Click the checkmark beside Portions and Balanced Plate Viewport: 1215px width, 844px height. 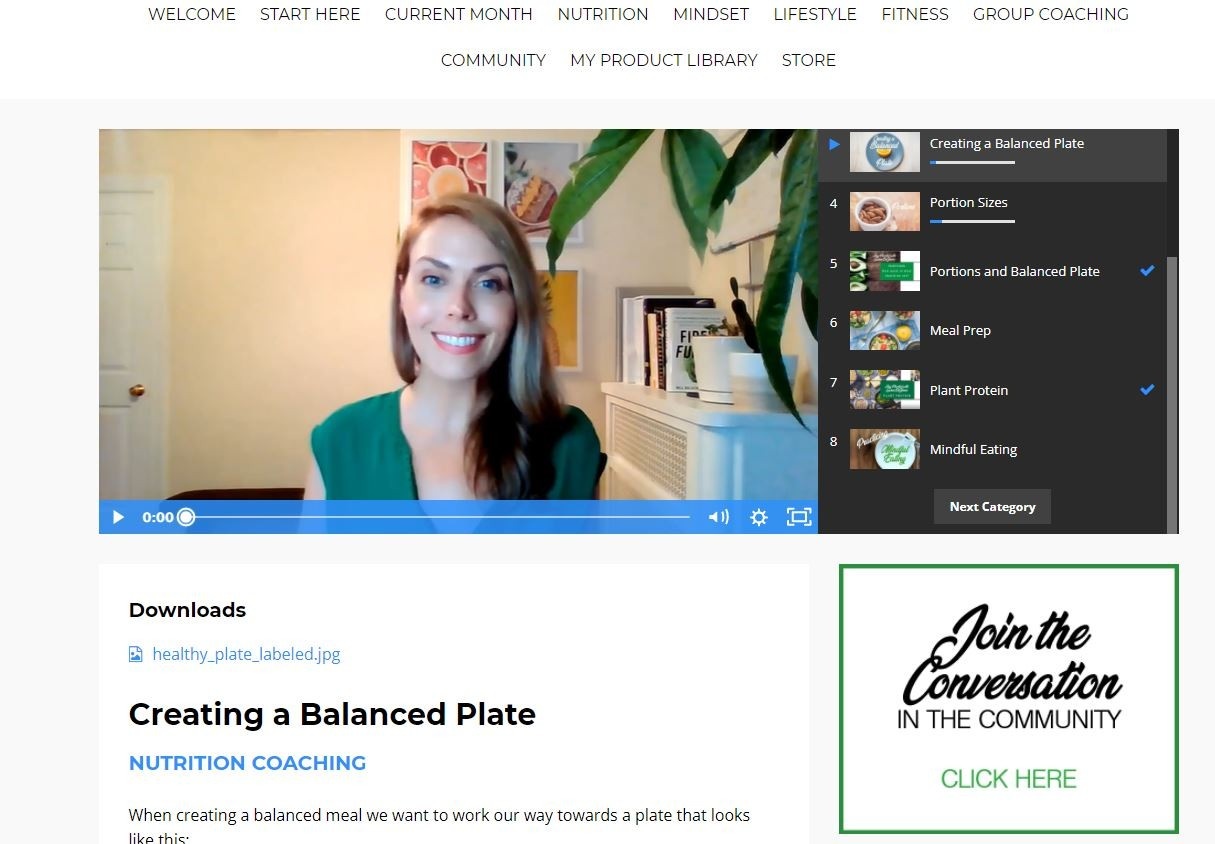[x=1147, y=271]
